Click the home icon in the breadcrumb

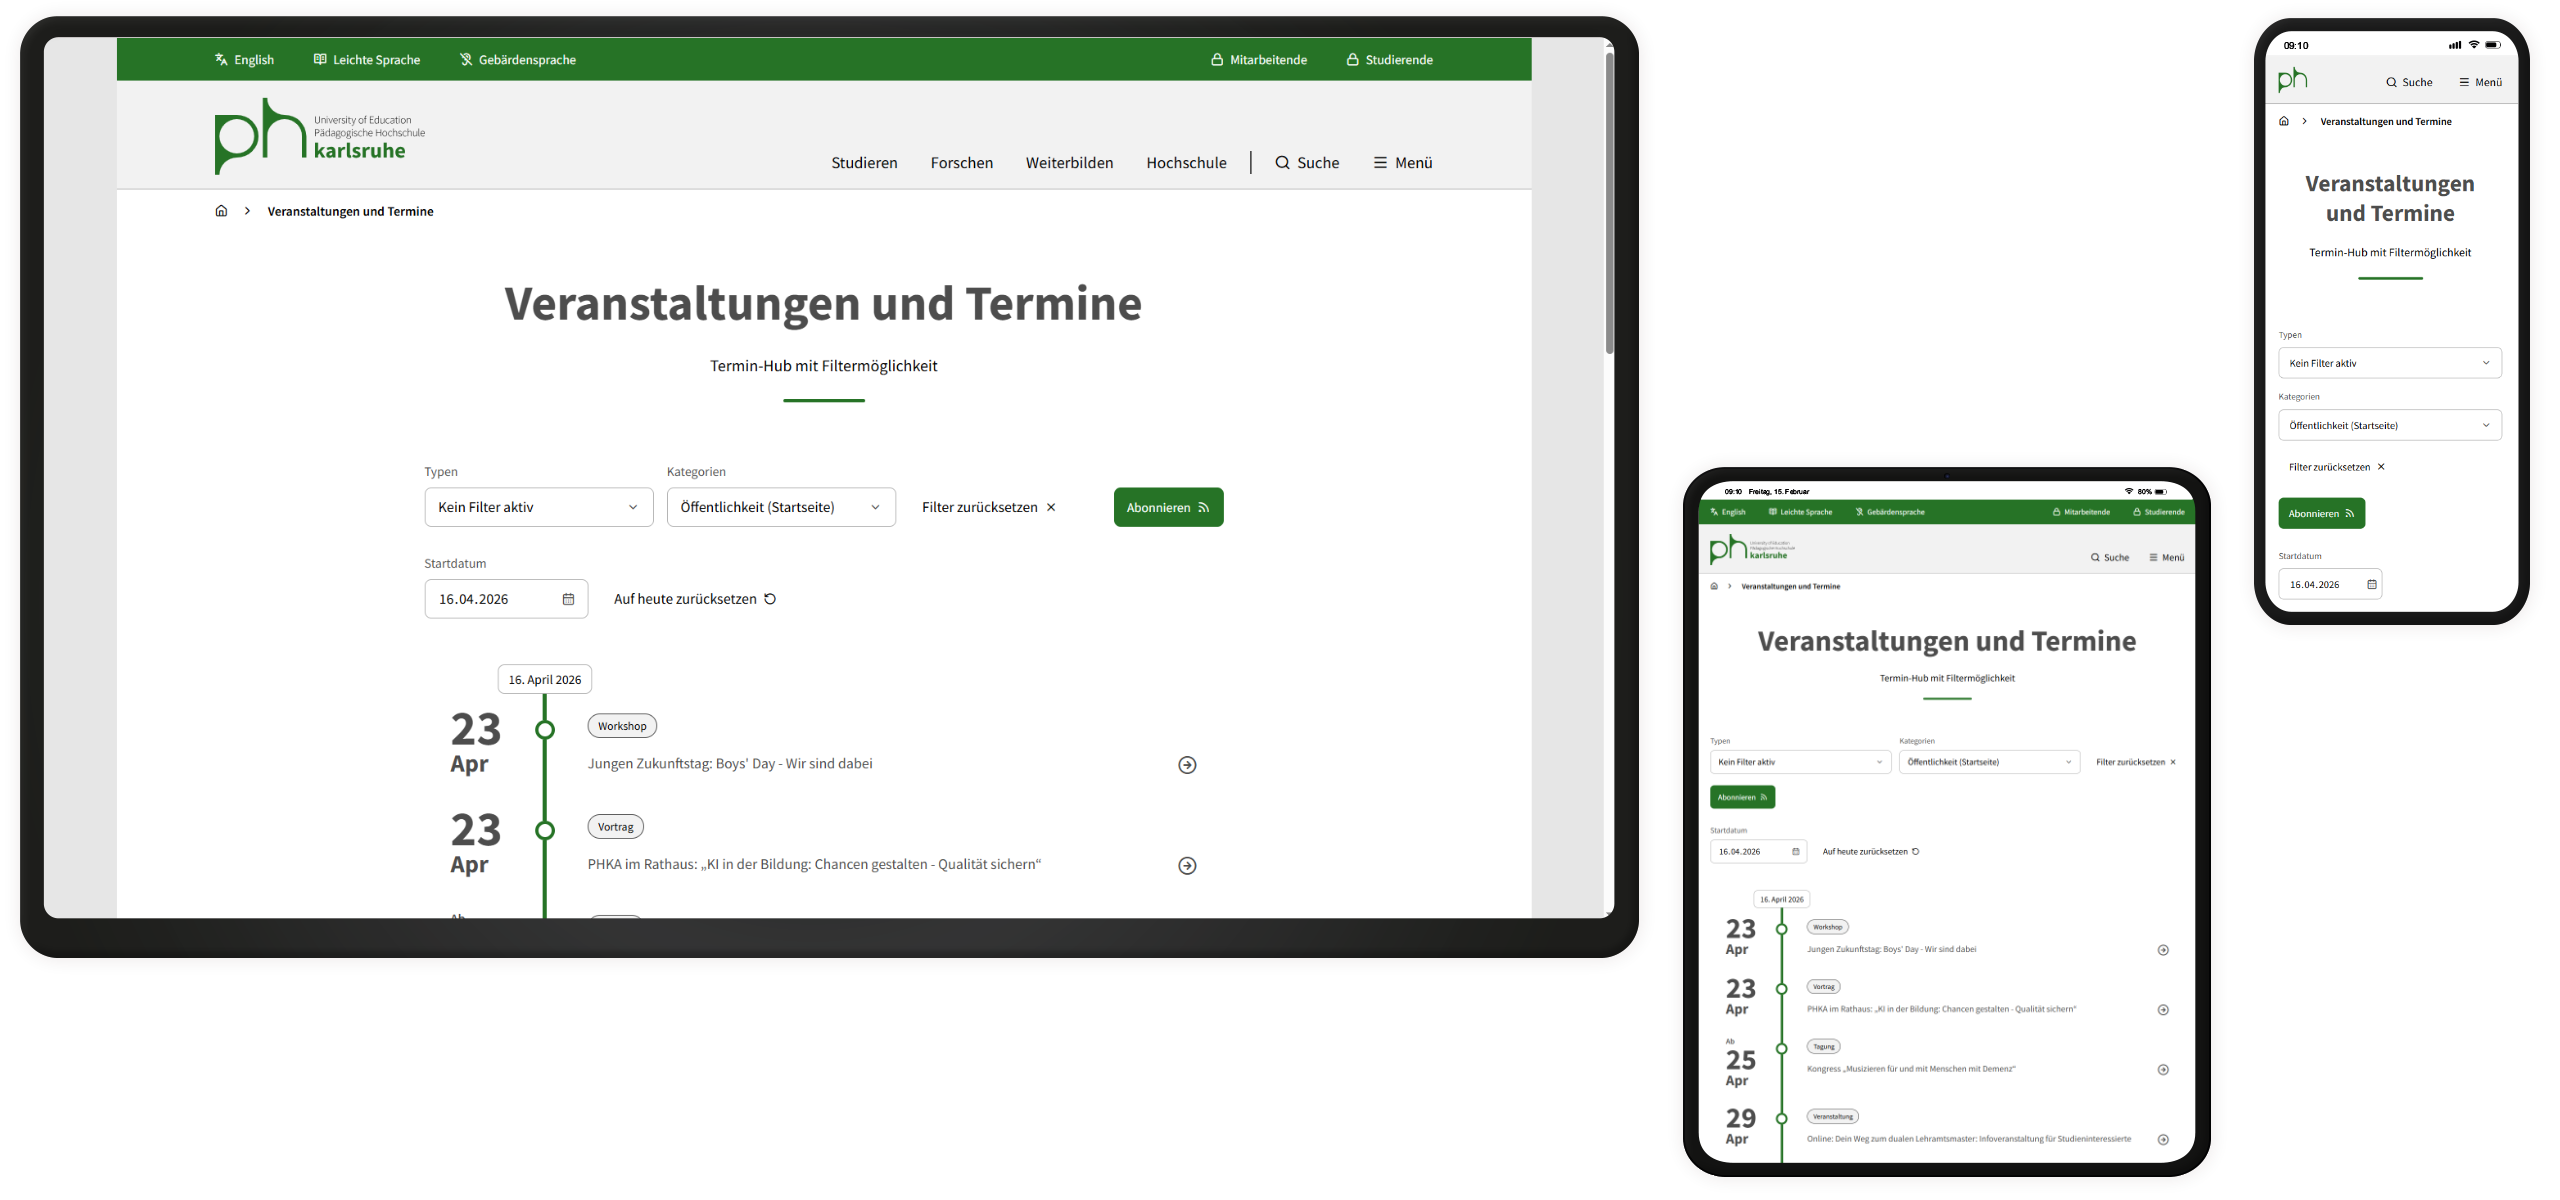coord(221,211)
